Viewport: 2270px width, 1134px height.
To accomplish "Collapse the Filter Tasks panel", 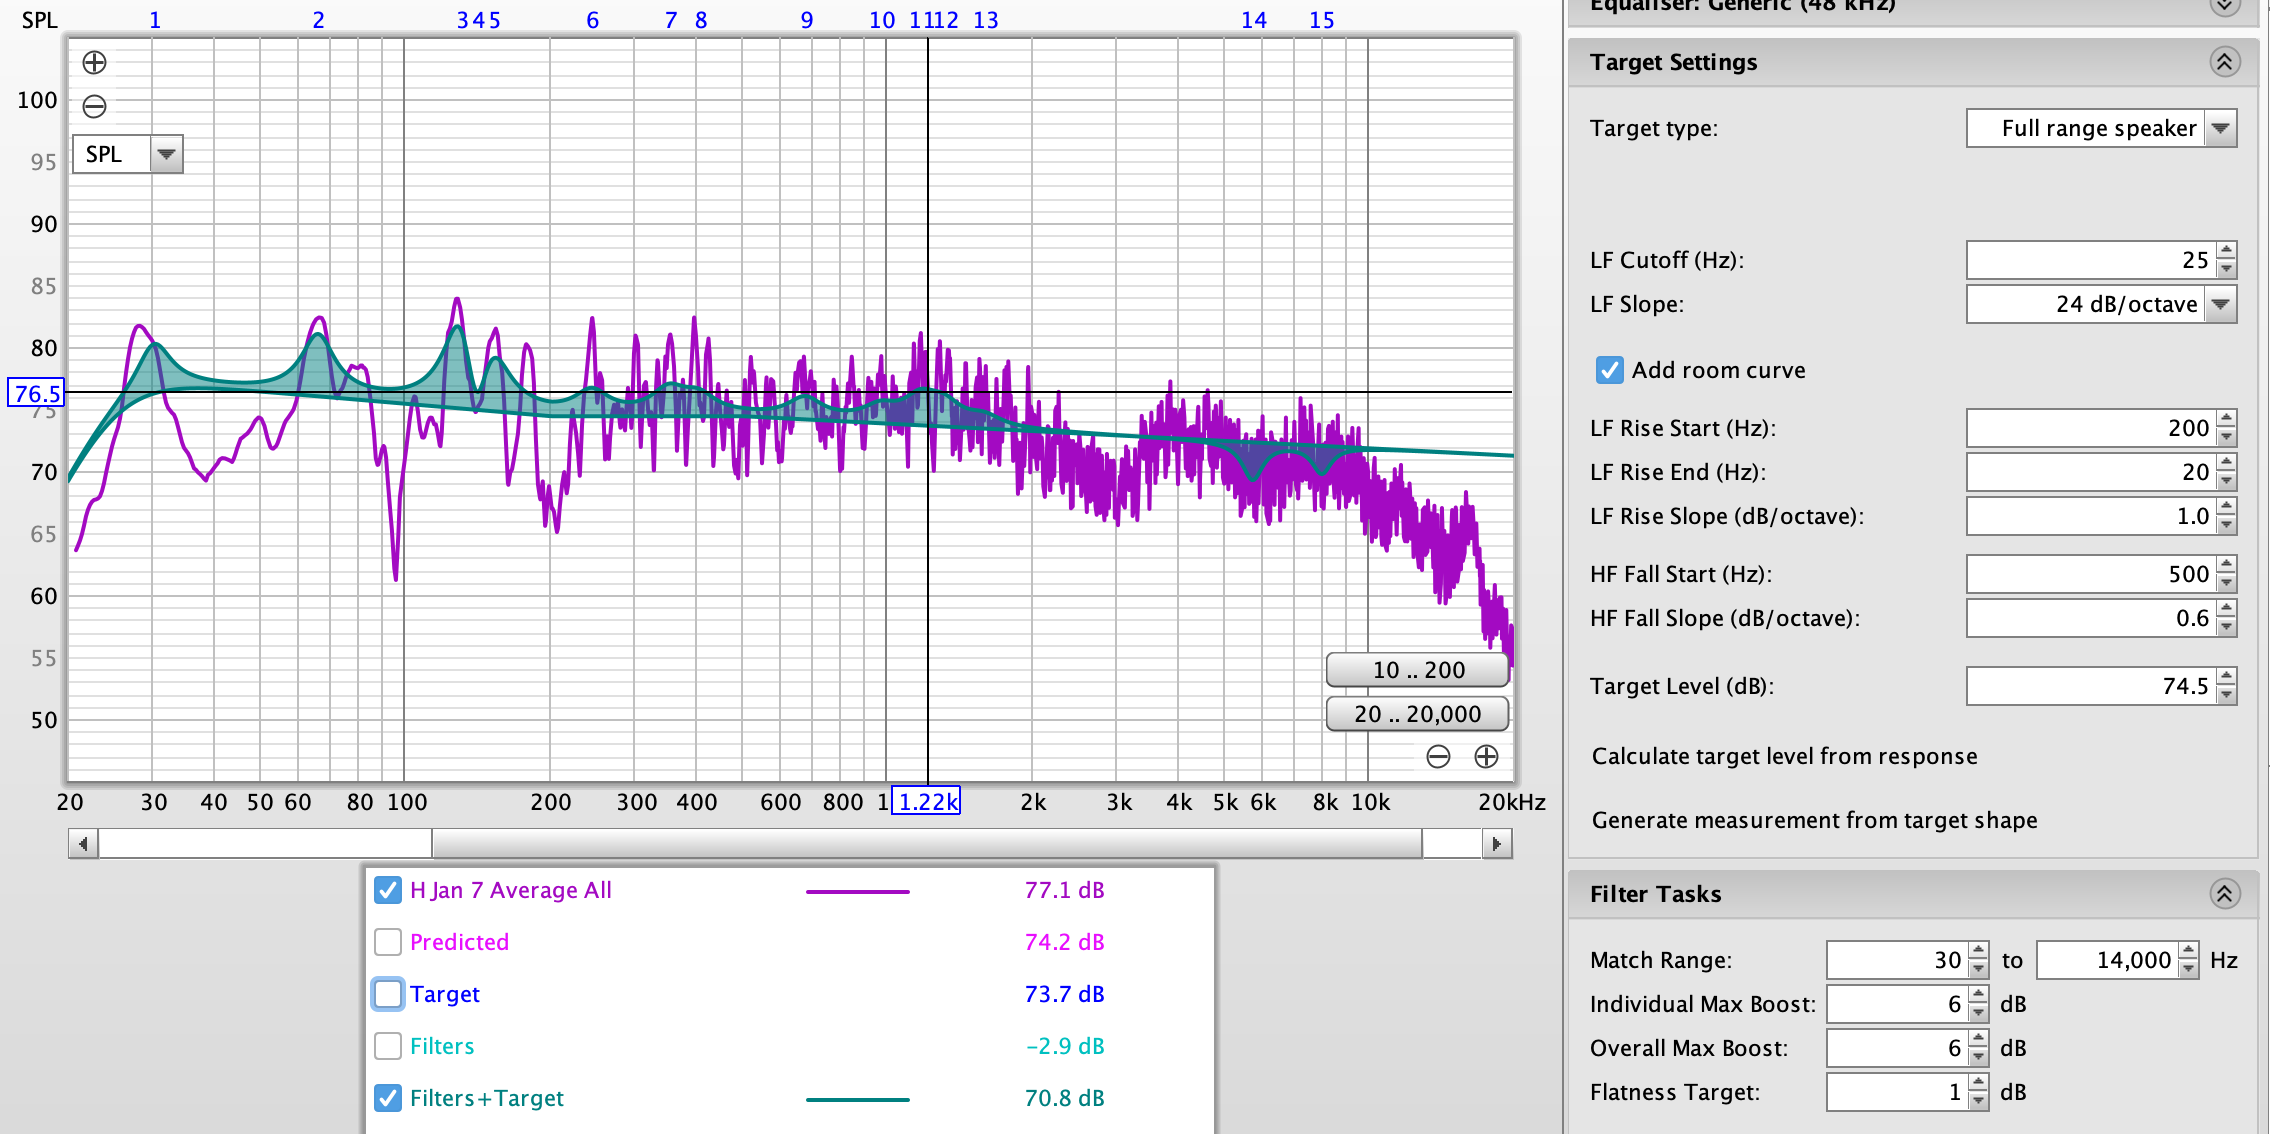I will tap(2224, 894).
